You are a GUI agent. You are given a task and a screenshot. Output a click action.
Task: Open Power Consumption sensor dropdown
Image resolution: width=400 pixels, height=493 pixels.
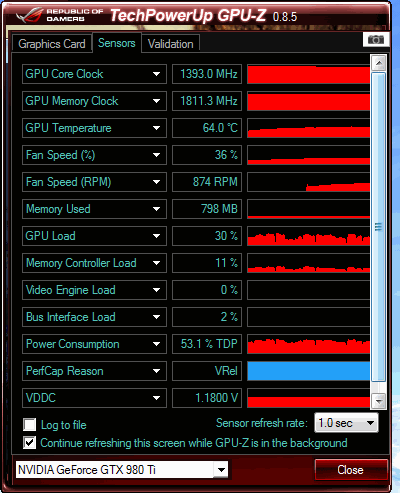coord(156,344)
